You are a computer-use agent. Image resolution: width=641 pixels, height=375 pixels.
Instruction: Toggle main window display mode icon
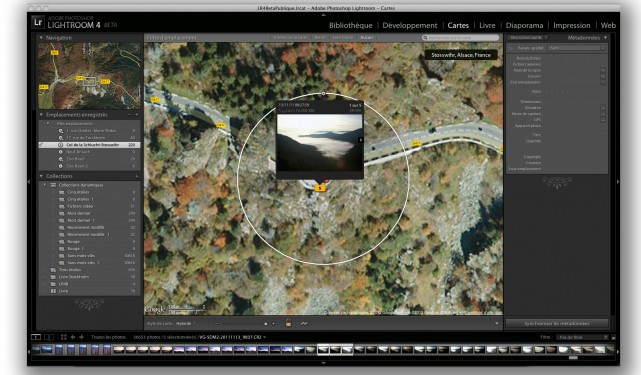point(36,337)
